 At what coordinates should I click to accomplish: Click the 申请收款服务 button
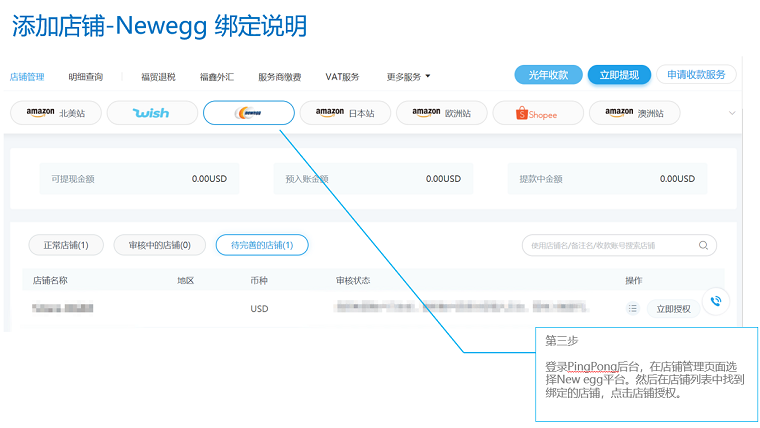point(696,75)
